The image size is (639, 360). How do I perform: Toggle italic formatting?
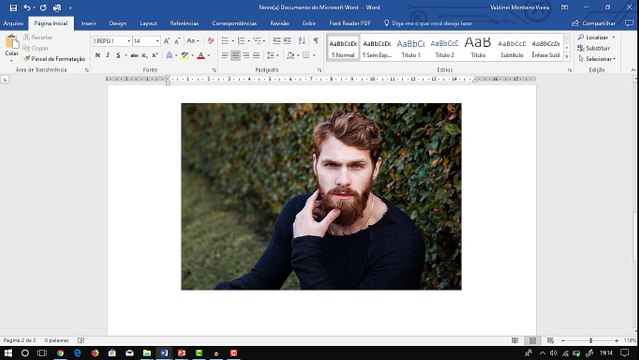108,55
